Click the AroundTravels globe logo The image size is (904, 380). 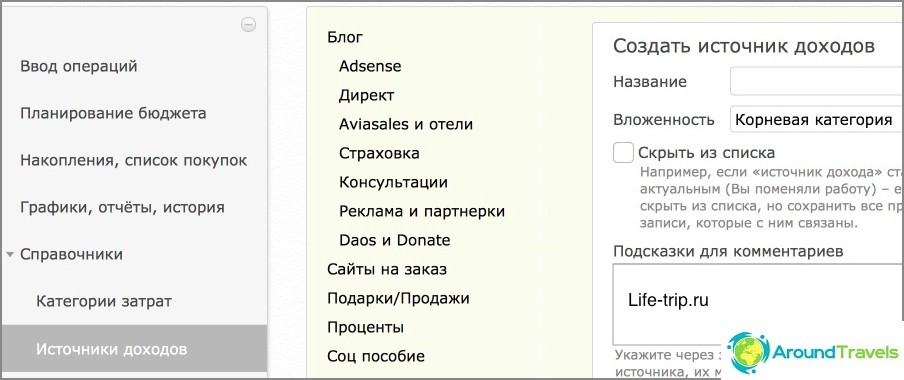pos(748,352)
